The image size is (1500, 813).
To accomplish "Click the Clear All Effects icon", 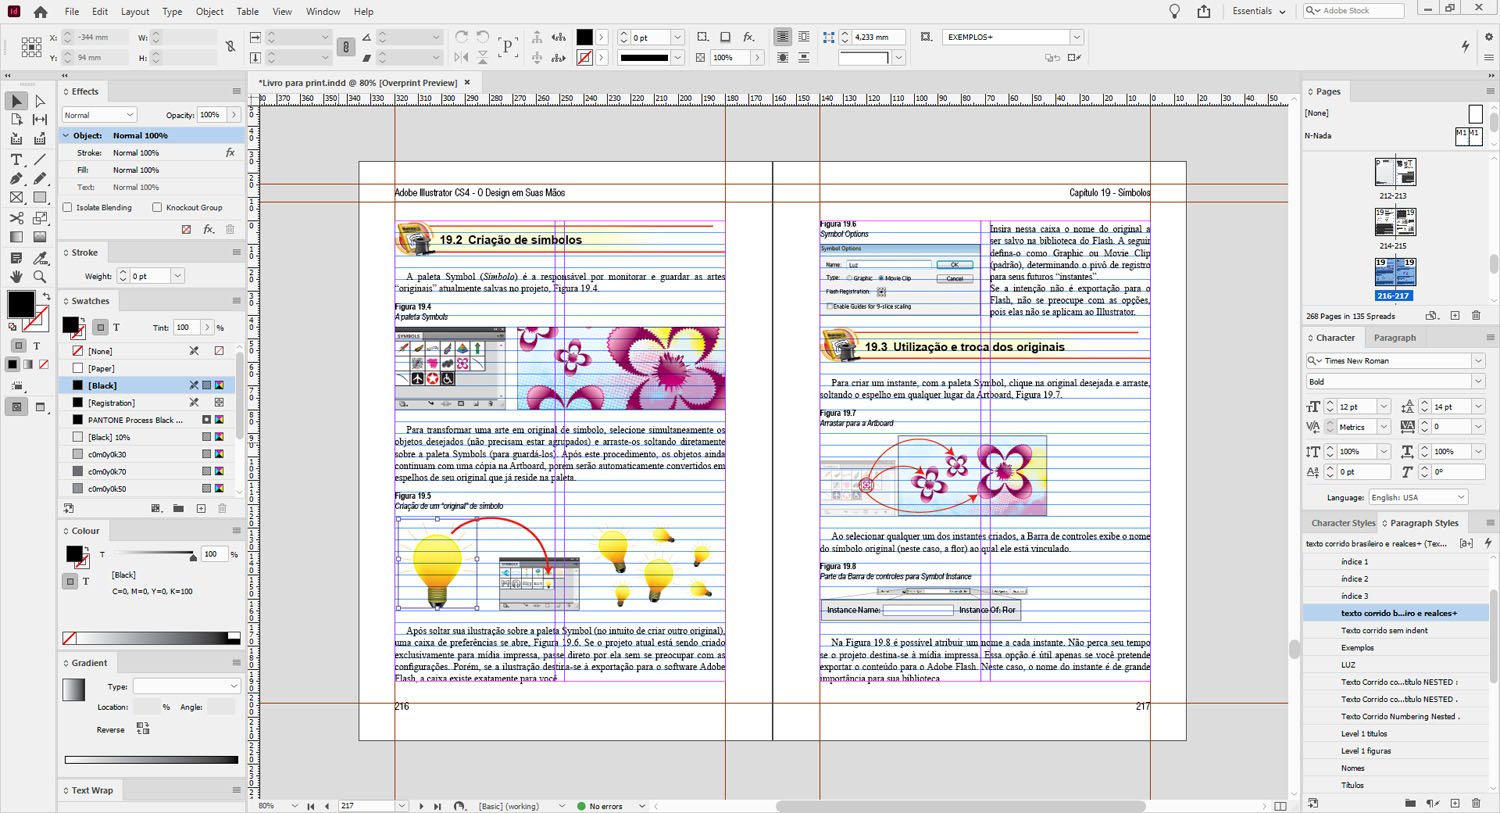I will click(x=186, y=229).
